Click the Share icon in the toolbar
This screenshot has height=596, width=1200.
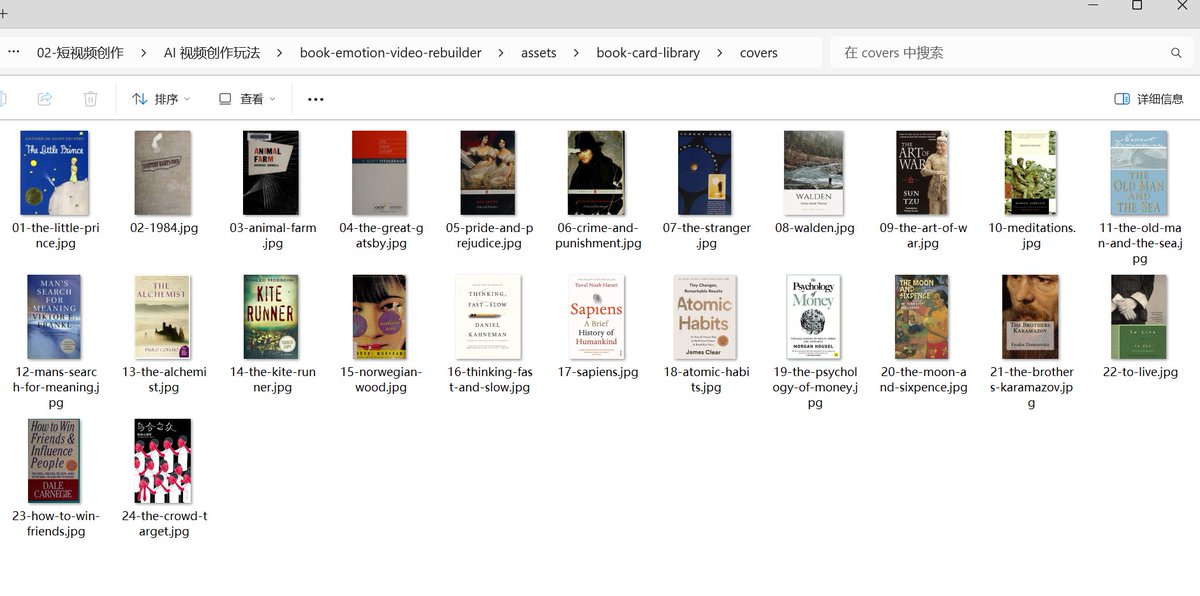tap(45, 99)
